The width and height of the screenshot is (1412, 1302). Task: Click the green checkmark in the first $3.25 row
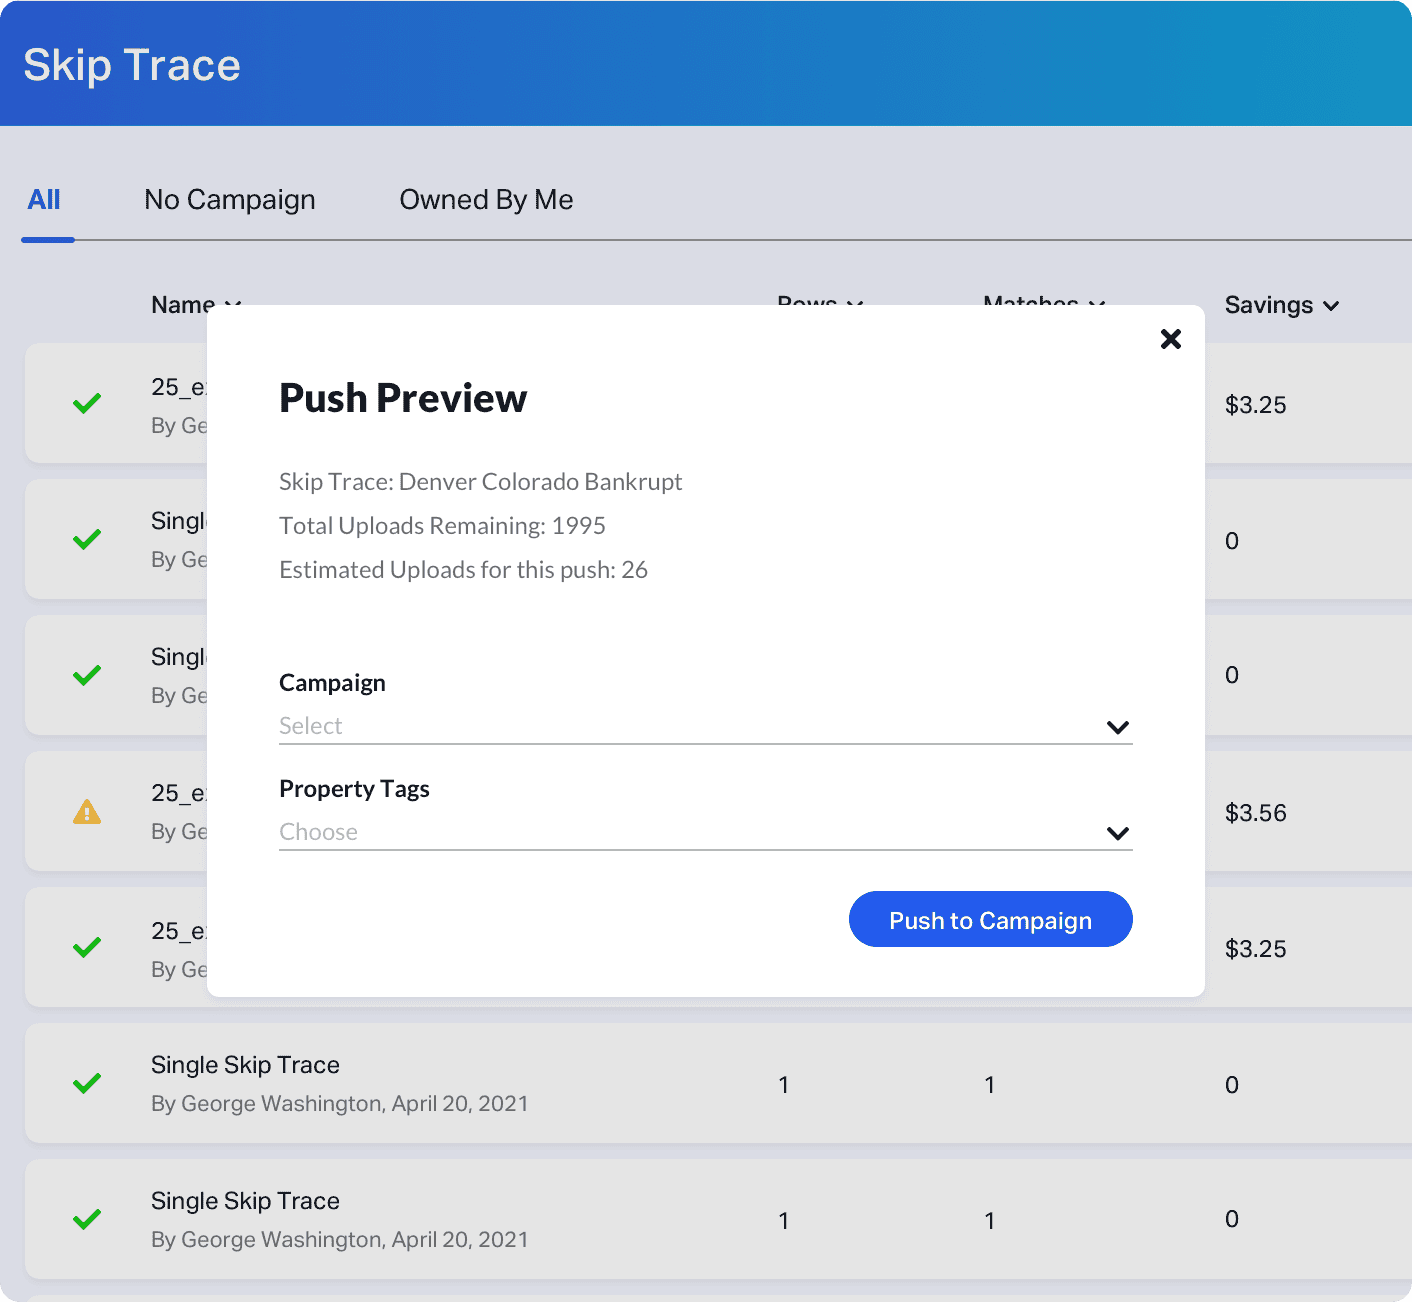(x=87, y=403)
